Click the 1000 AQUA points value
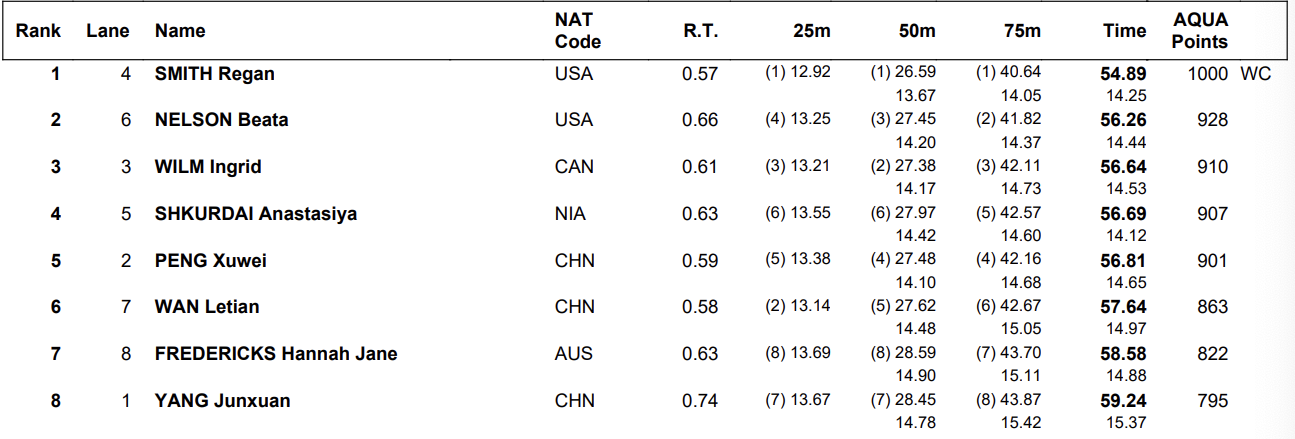Viewport: 1295px width, 439px height. click(x=1208, y=73)
